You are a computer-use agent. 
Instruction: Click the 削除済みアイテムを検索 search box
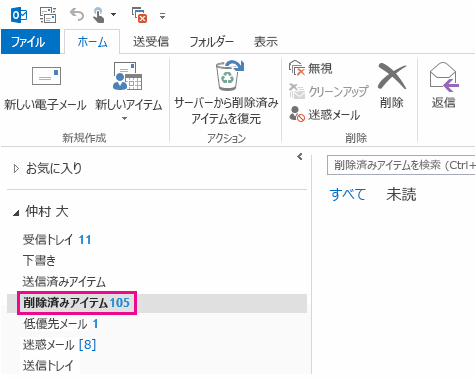(x=401, y=165)
